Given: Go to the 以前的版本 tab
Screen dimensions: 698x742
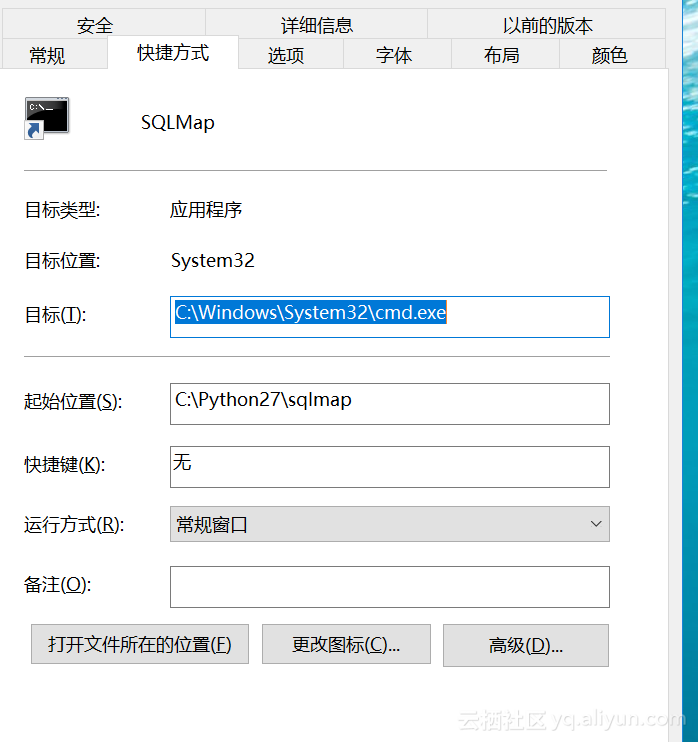Looking at the screenshot, I should tap(547, 24).
